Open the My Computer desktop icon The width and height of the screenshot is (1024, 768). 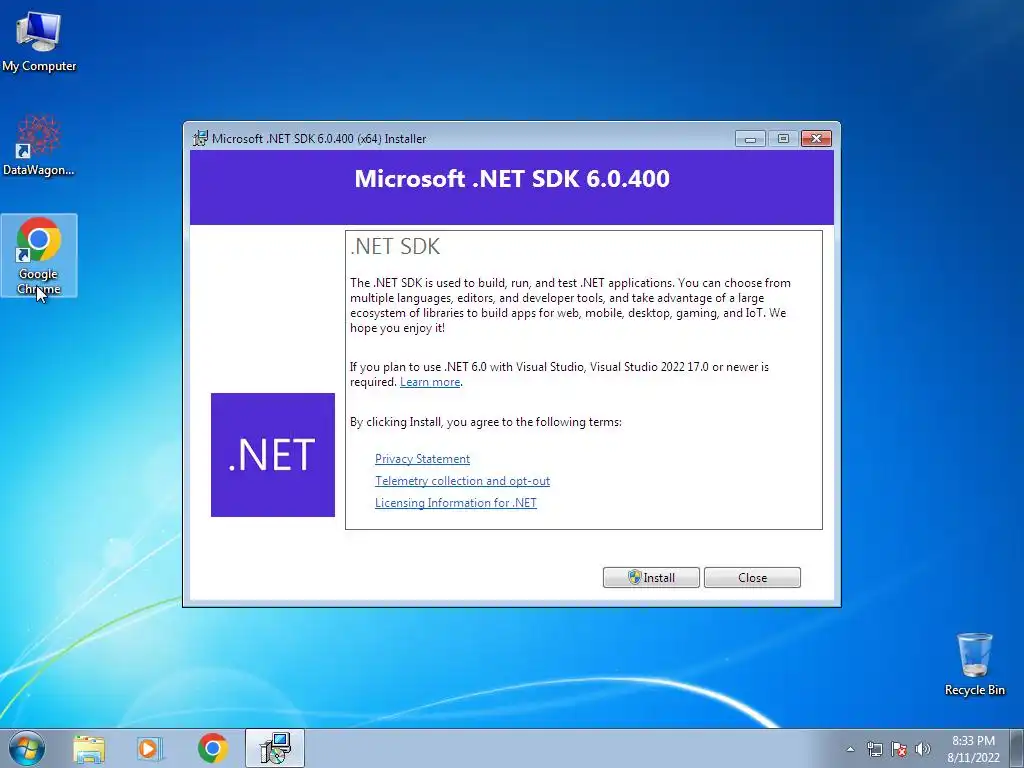(x=39, y=40)
